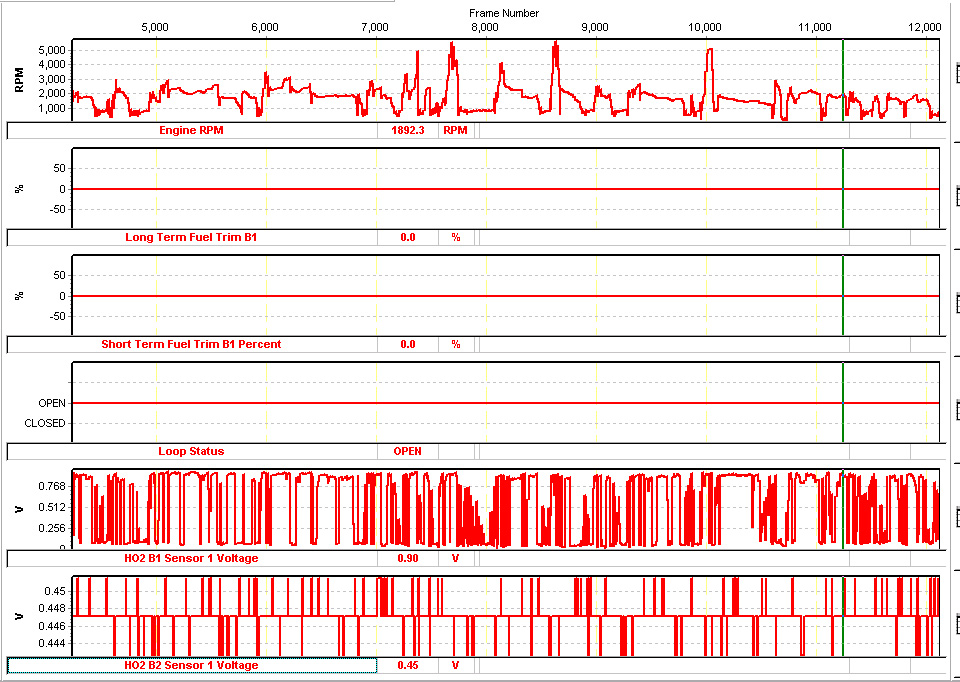The image size is (960, 682).
Task: Click the Frame Number axis title
Action: (x=504, y=13)
